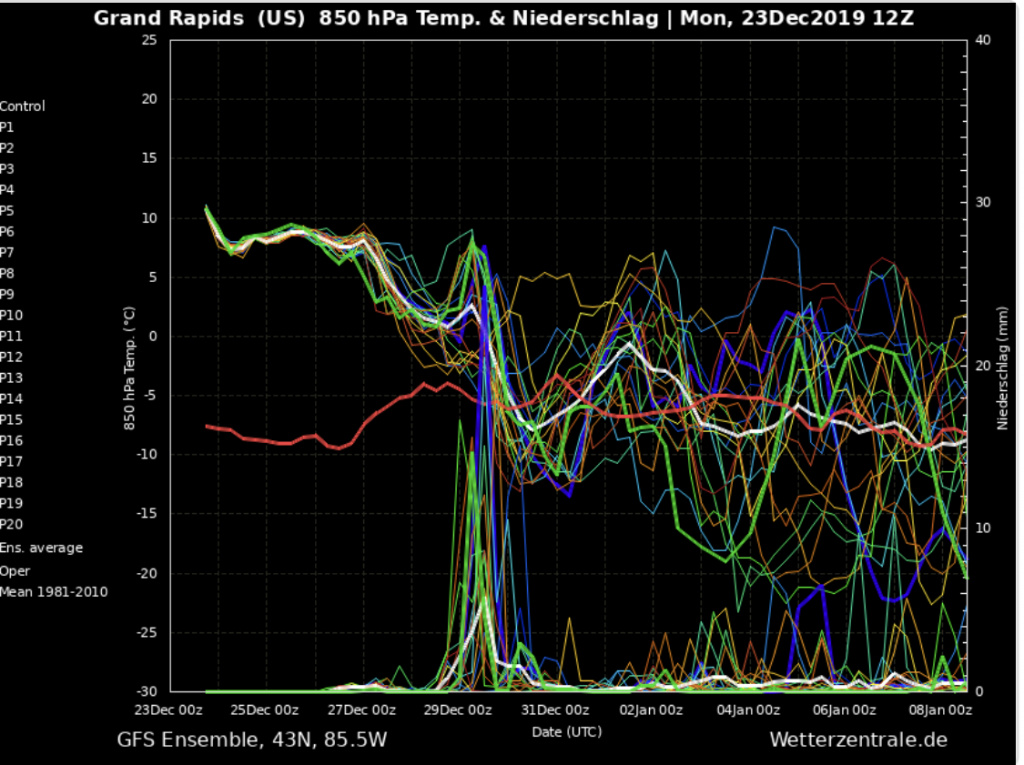The width and height of the screenshot is (1024, 765).
Task: Click the Control legend entry
Action: pos(23,106)
